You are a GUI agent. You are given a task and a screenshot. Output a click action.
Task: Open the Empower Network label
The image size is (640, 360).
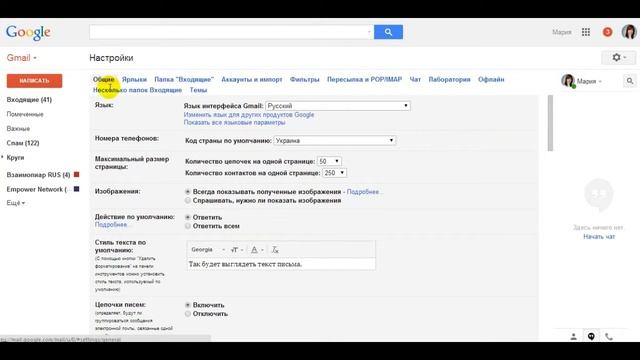(36, 189)
